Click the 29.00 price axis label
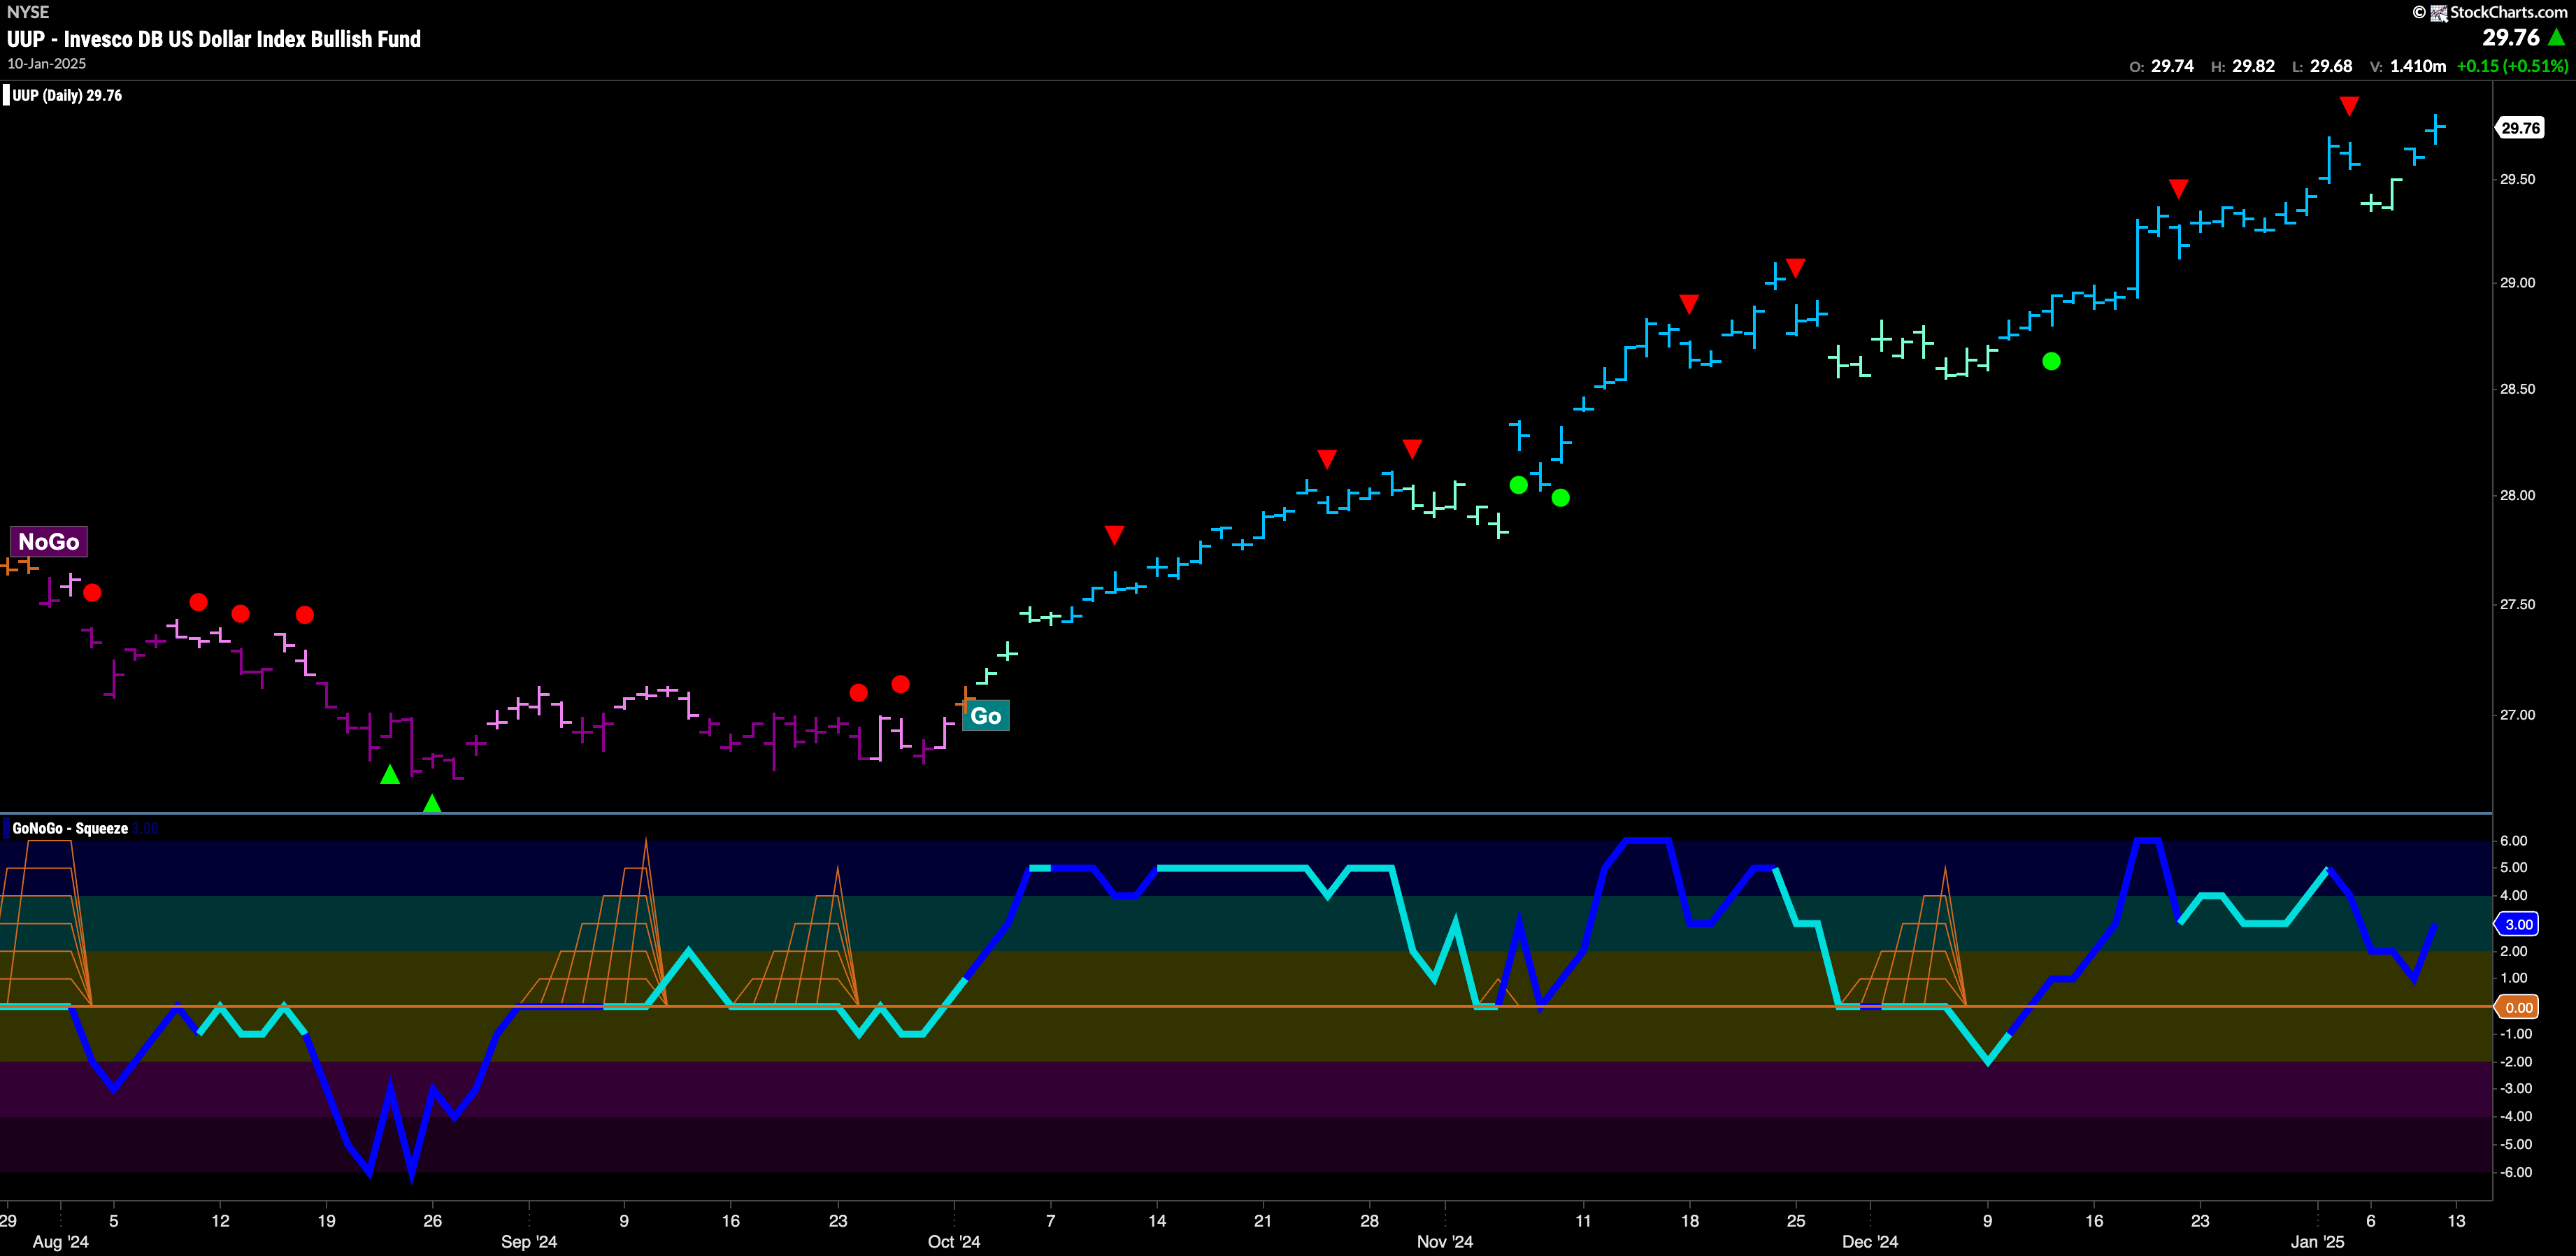Screen dimensions: 2576x1256 (x=2517, y=283)
